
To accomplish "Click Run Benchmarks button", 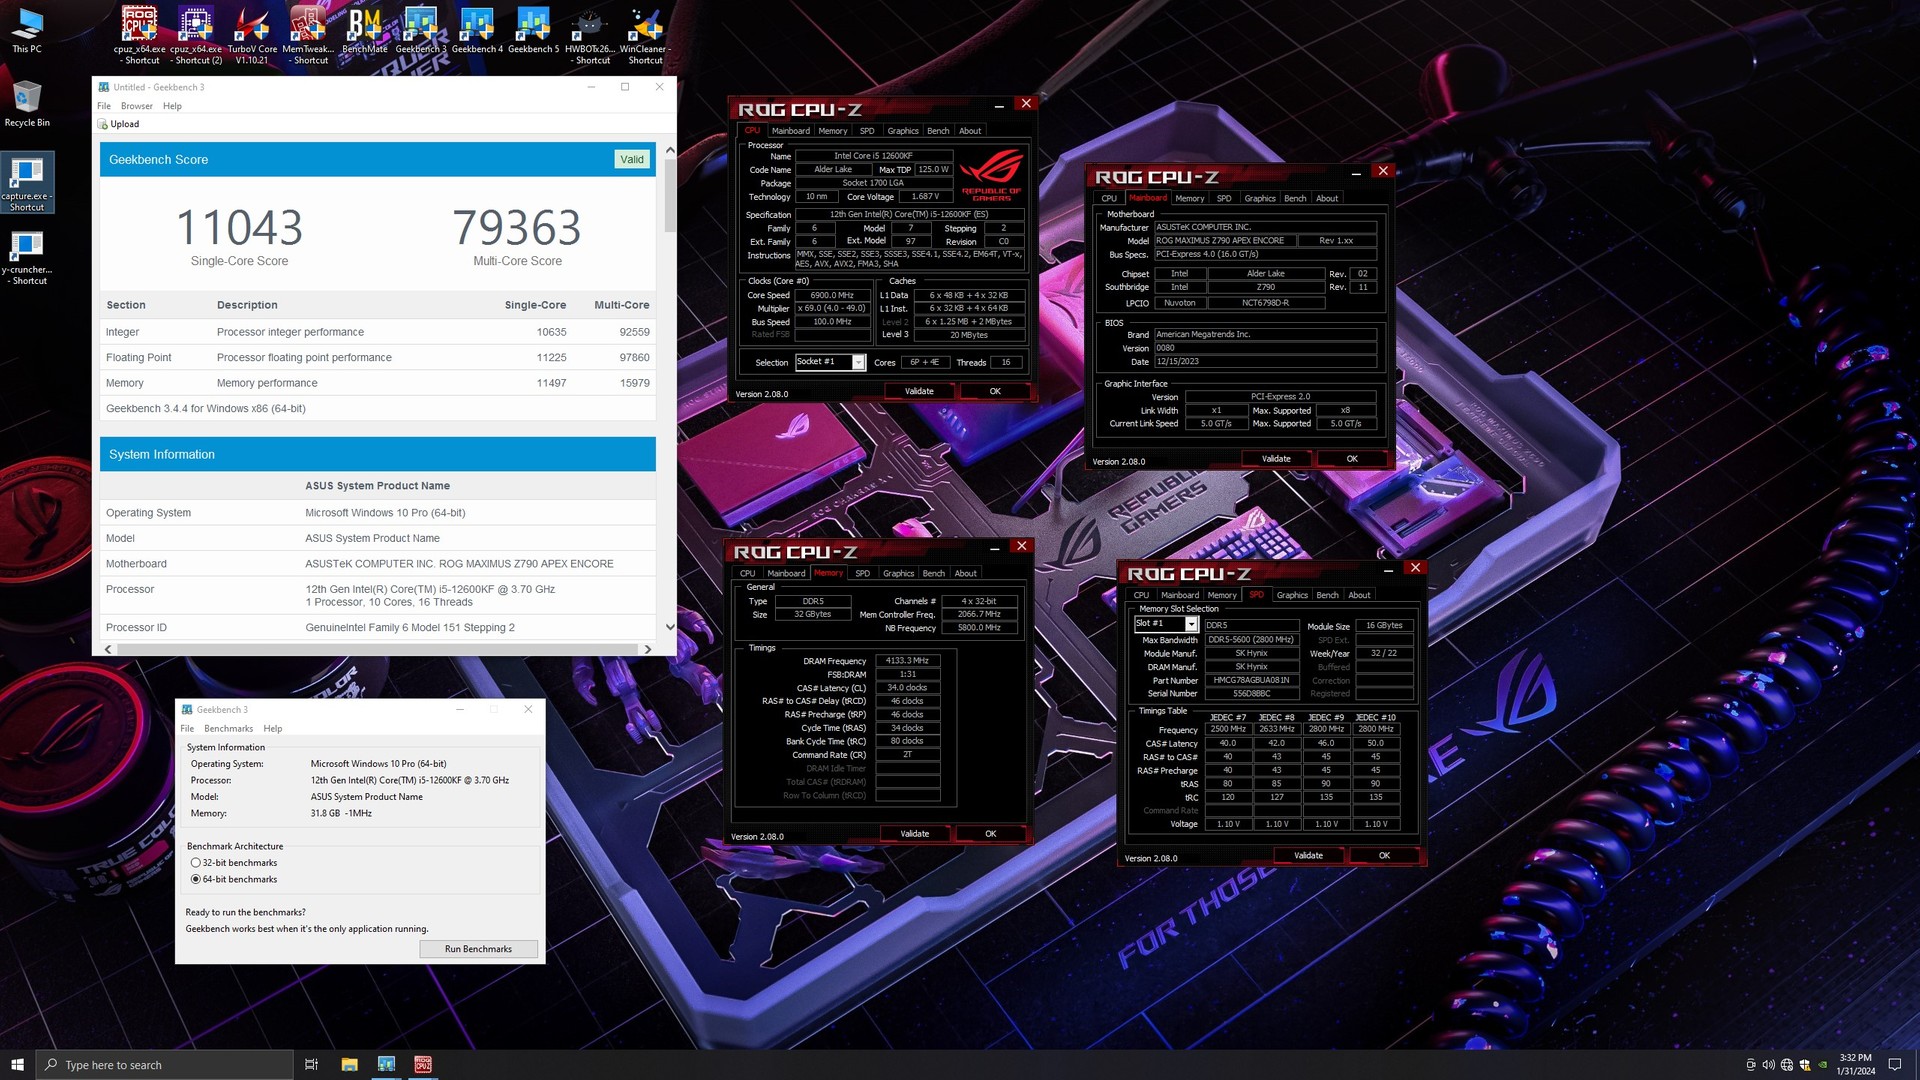I will coord(478,949).
